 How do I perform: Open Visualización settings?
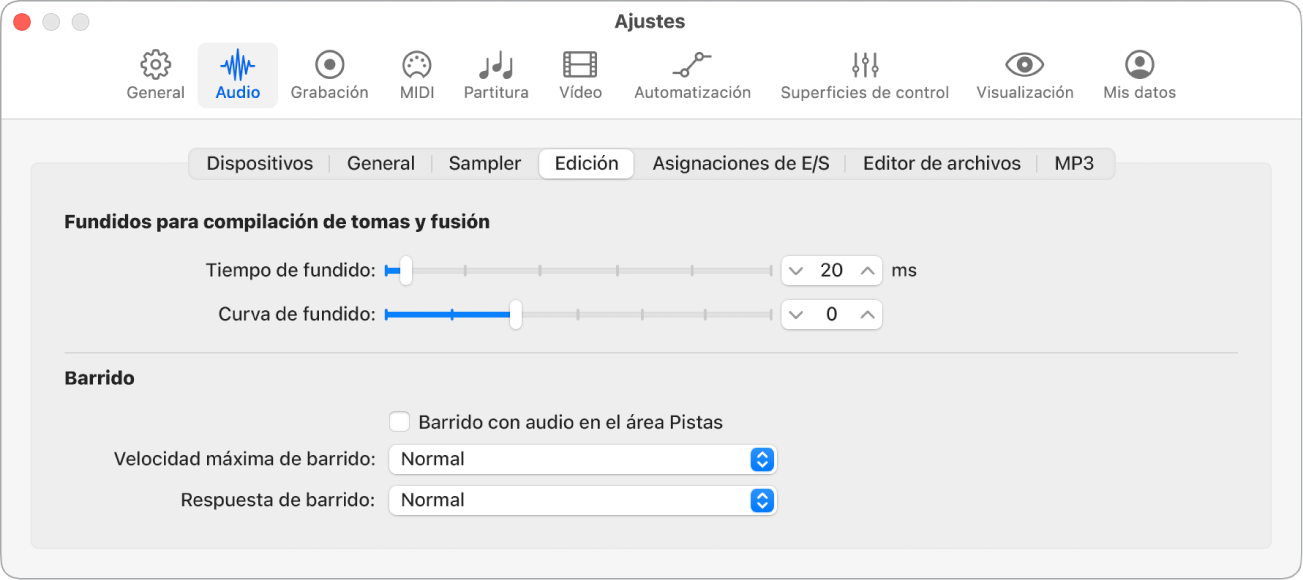[x=1023, y=73]
